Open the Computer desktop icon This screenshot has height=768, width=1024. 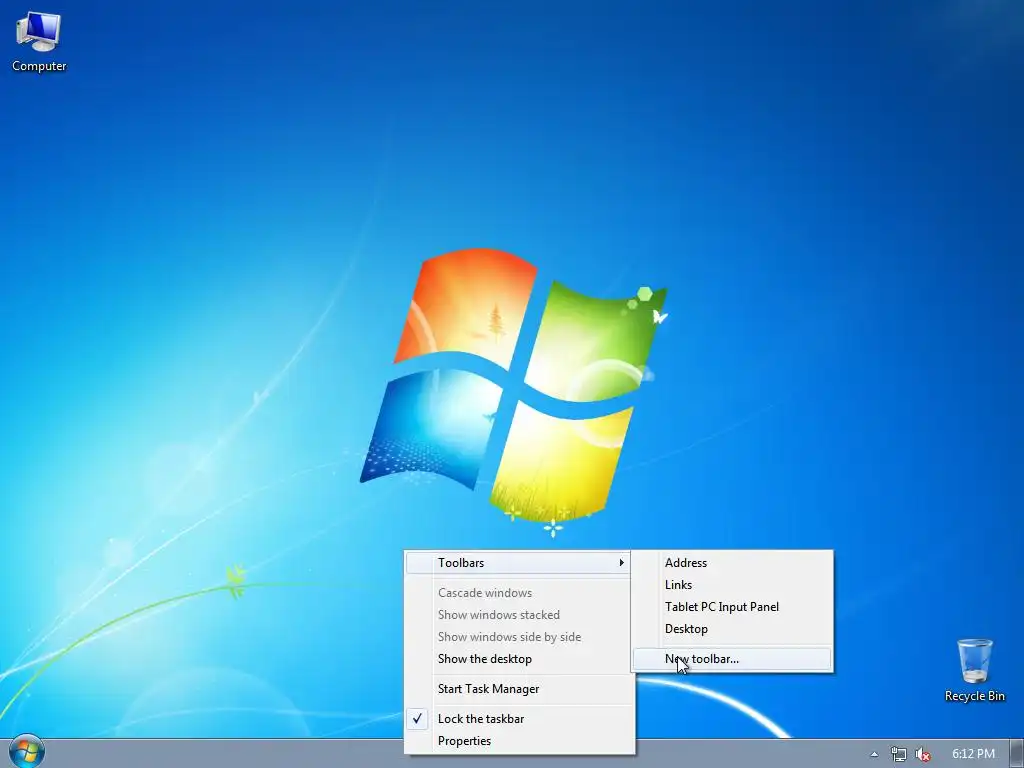39,42
